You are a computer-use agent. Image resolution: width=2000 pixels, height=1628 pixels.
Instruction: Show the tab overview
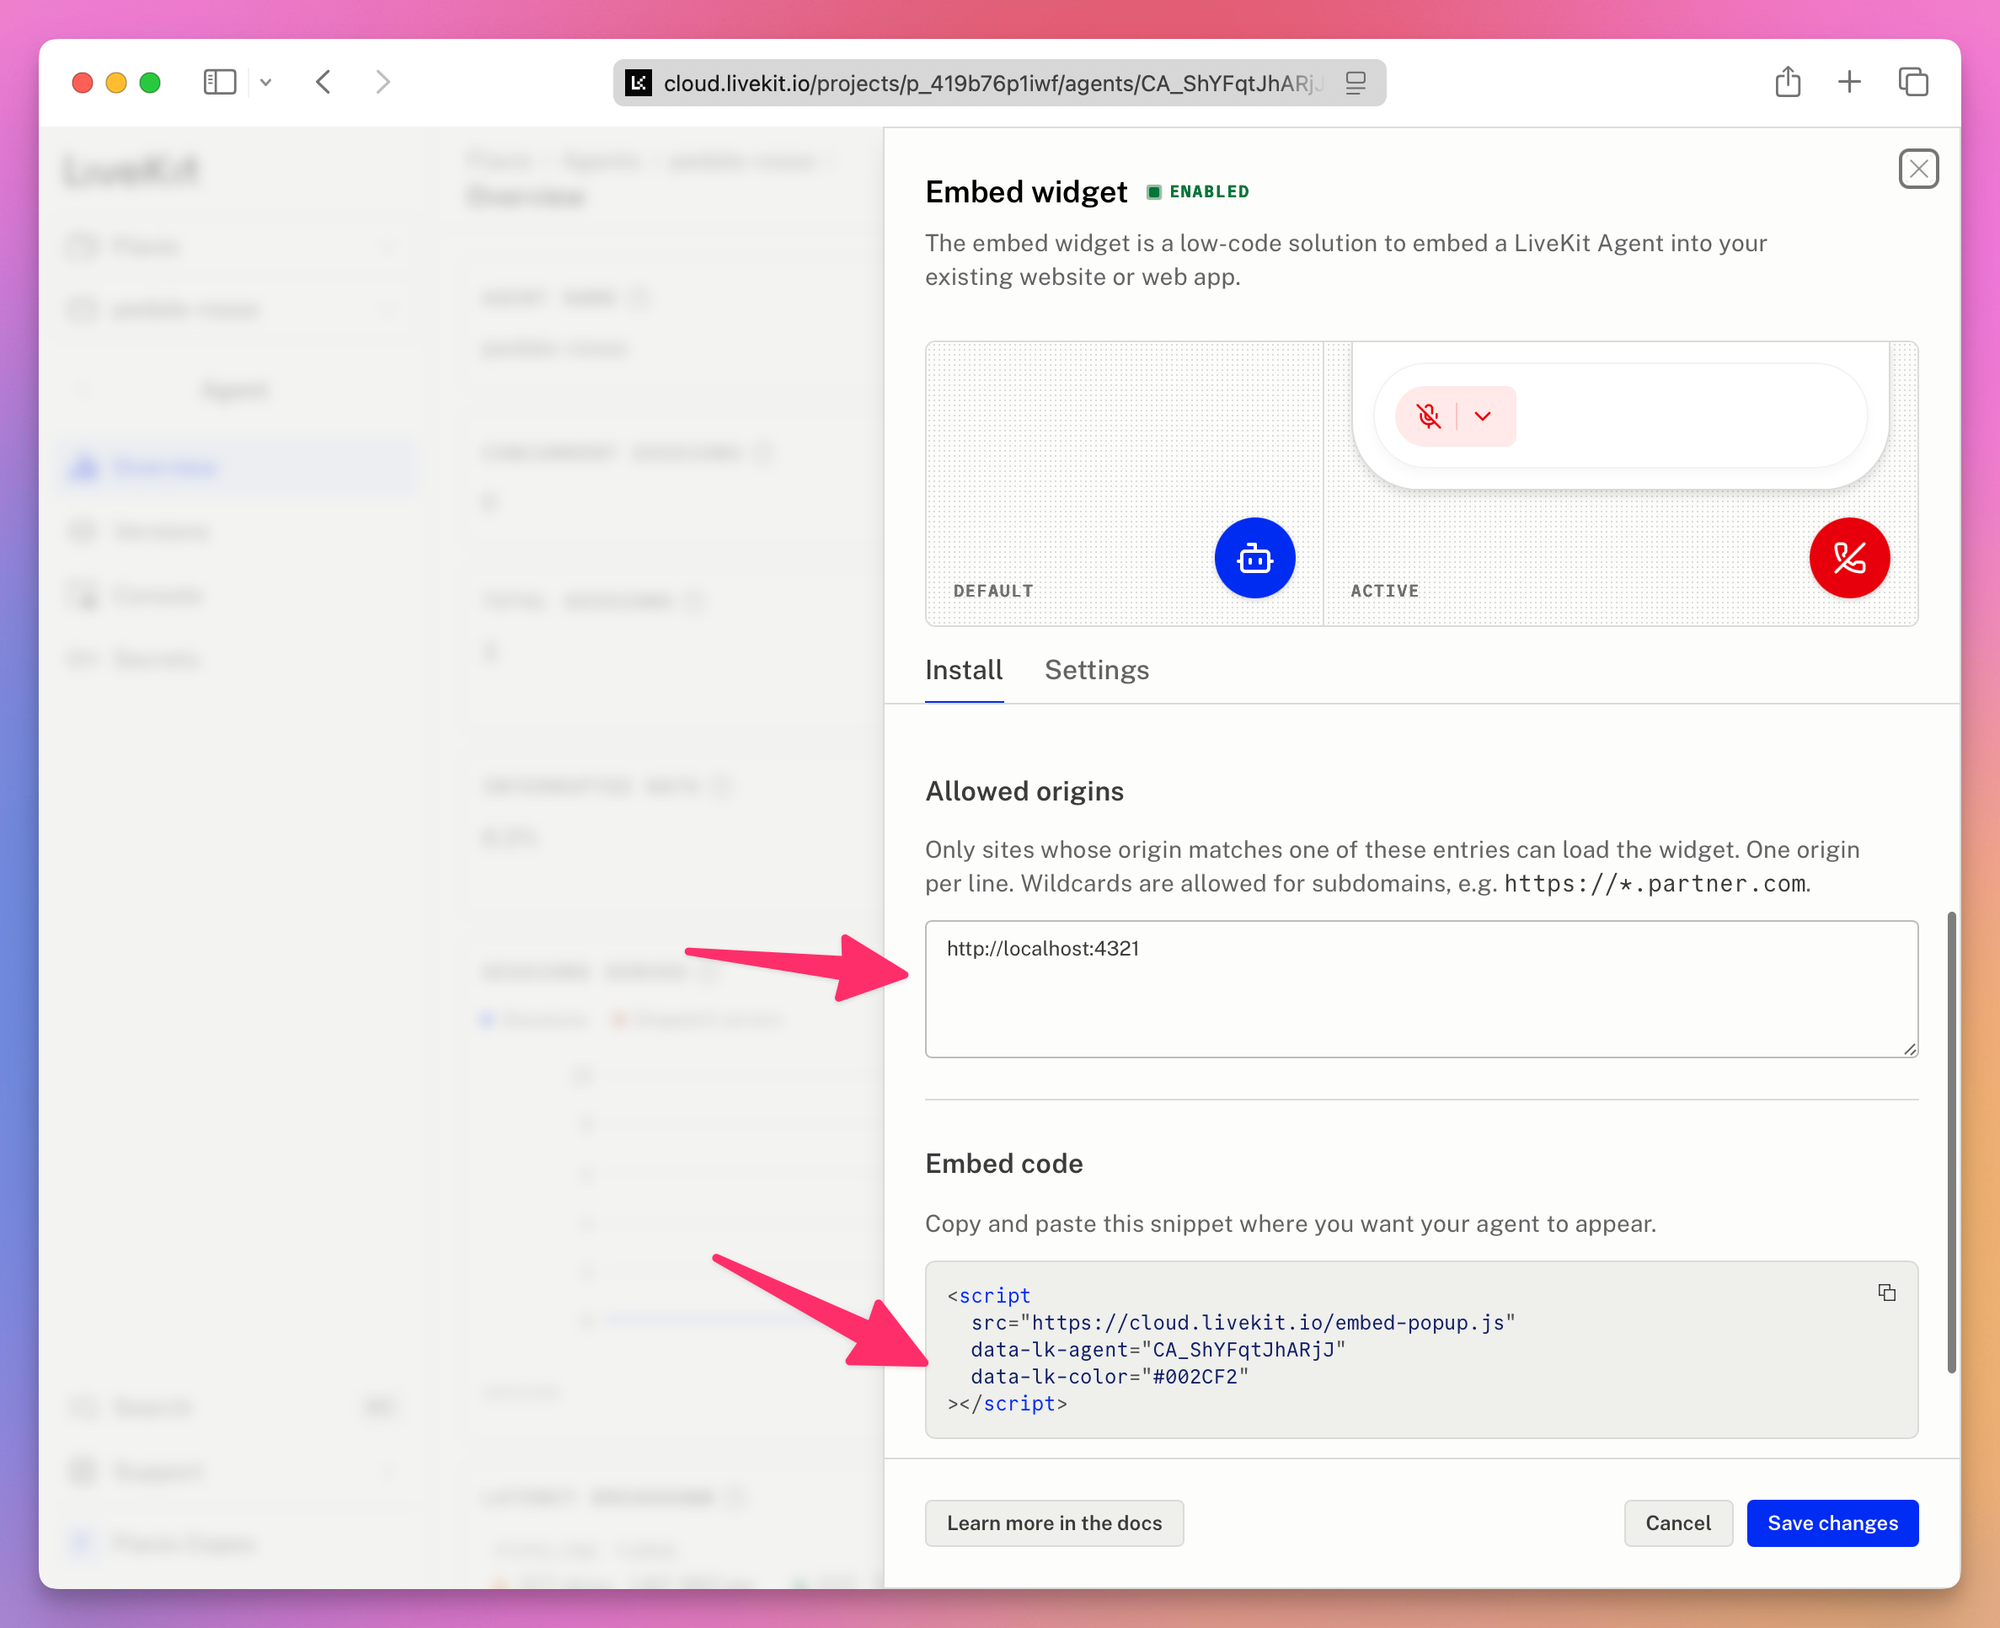(x=1913, y=82)
